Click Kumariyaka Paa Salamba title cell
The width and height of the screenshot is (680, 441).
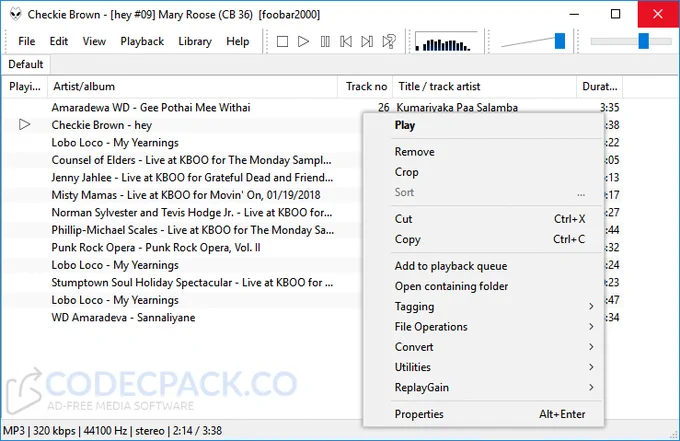[x=457, y=107]
